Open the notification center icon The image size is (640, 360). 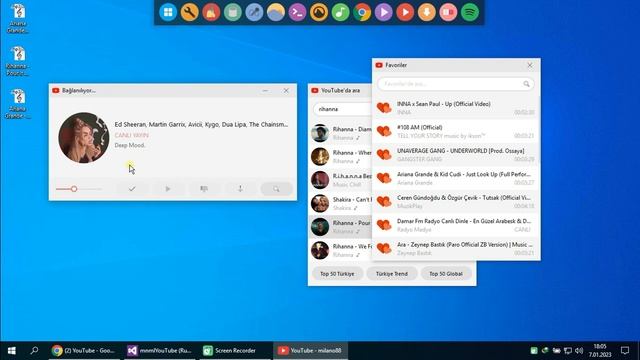[625, 351]
